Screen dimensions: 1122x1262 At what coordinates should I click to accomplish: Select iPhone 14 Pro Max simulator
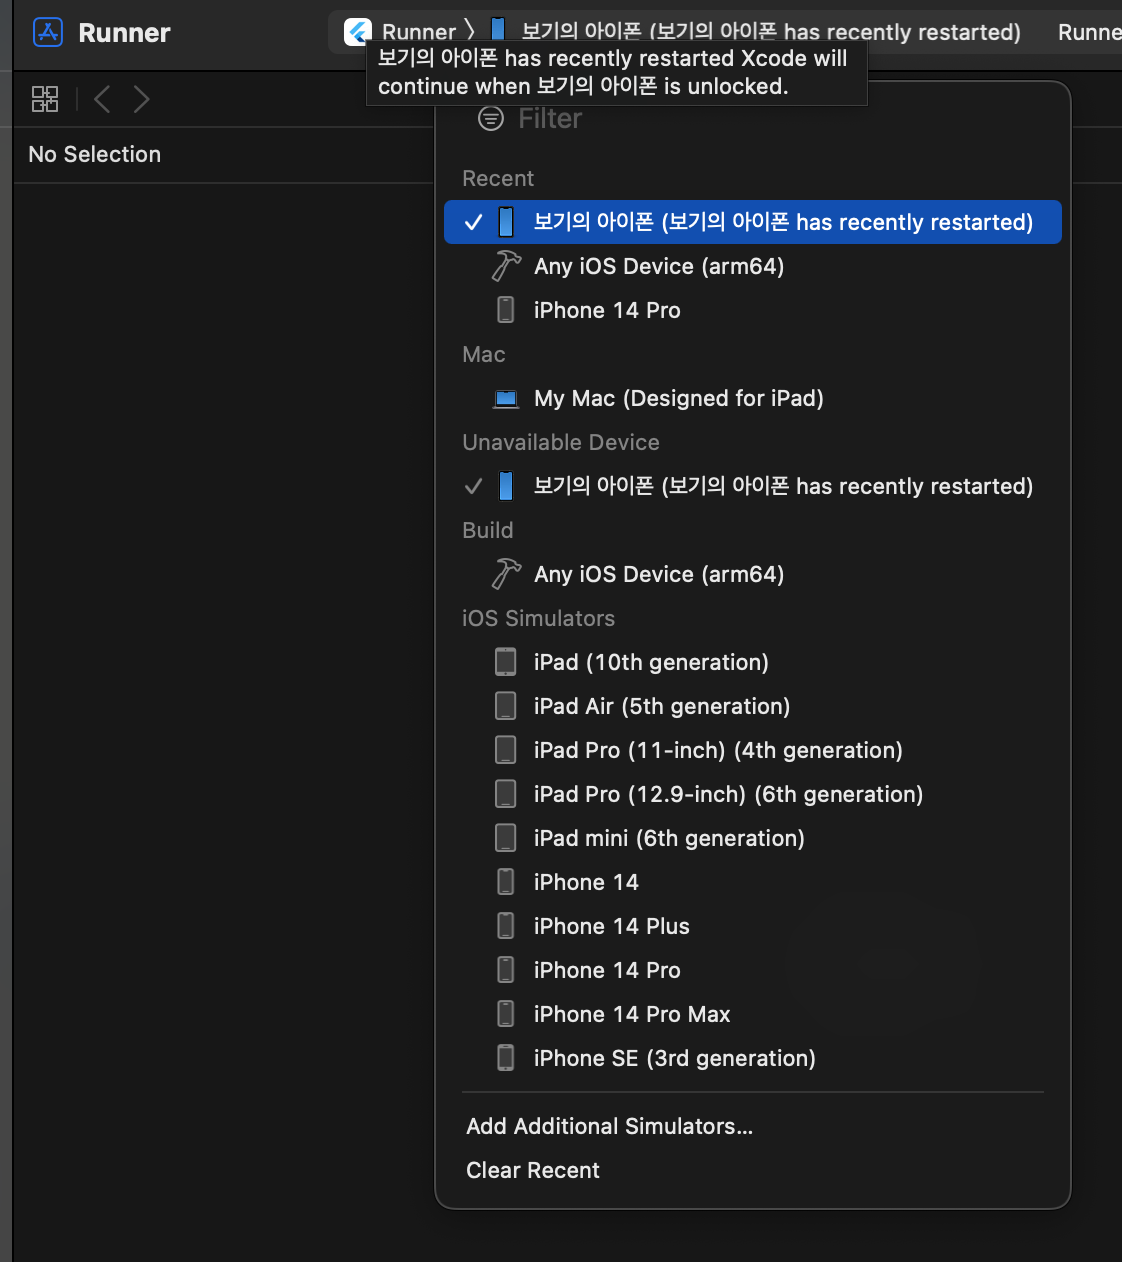click(x=753, y=1014)
